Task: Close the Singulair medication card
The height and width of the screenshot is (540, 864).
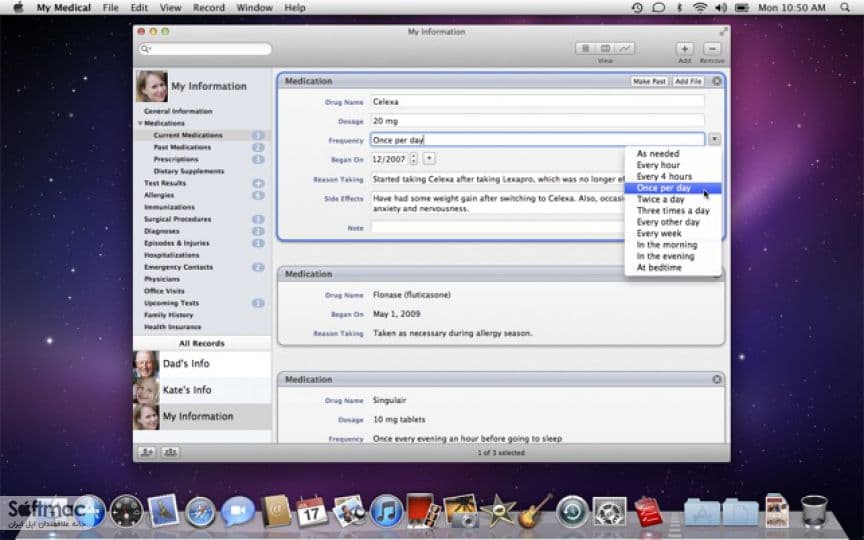Action: click(x=716, y=379)
